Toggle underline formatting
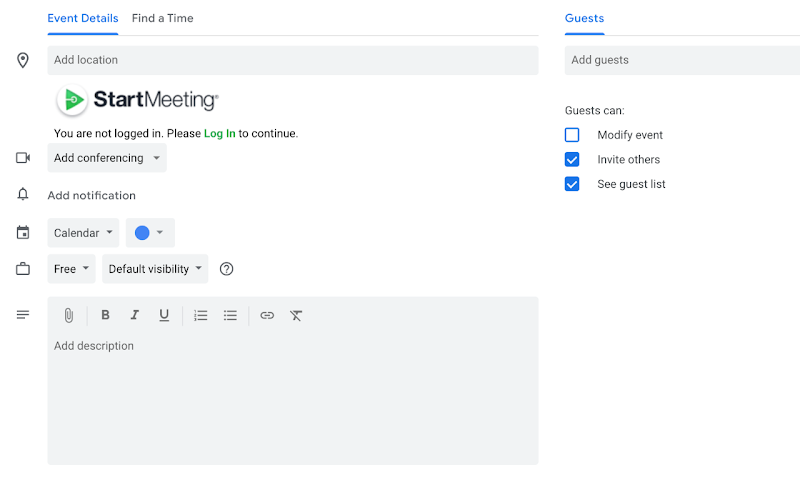 click(x=164, y=315)
